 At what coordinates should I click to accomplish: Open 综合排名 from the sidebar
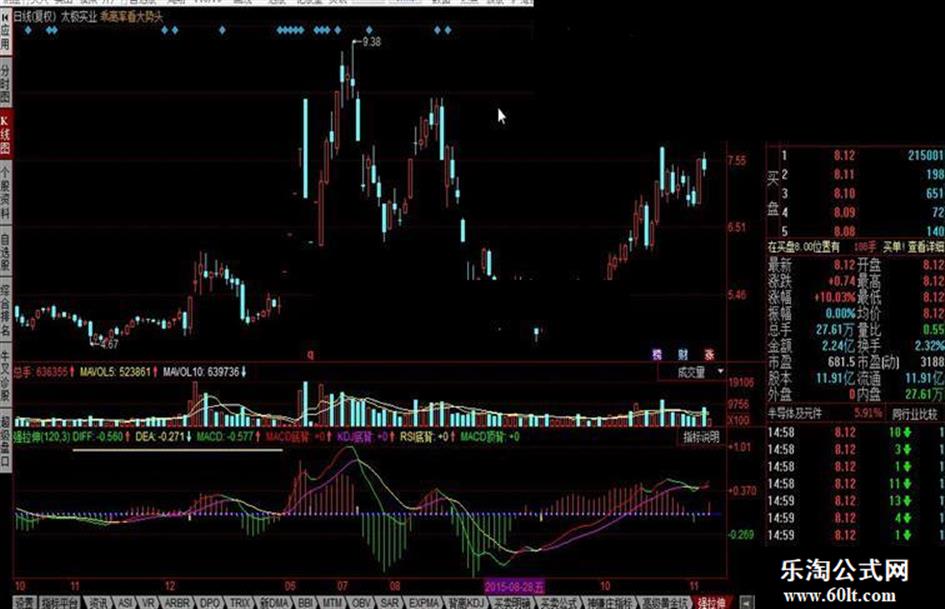pyautogui.click(x=5, y=311)
